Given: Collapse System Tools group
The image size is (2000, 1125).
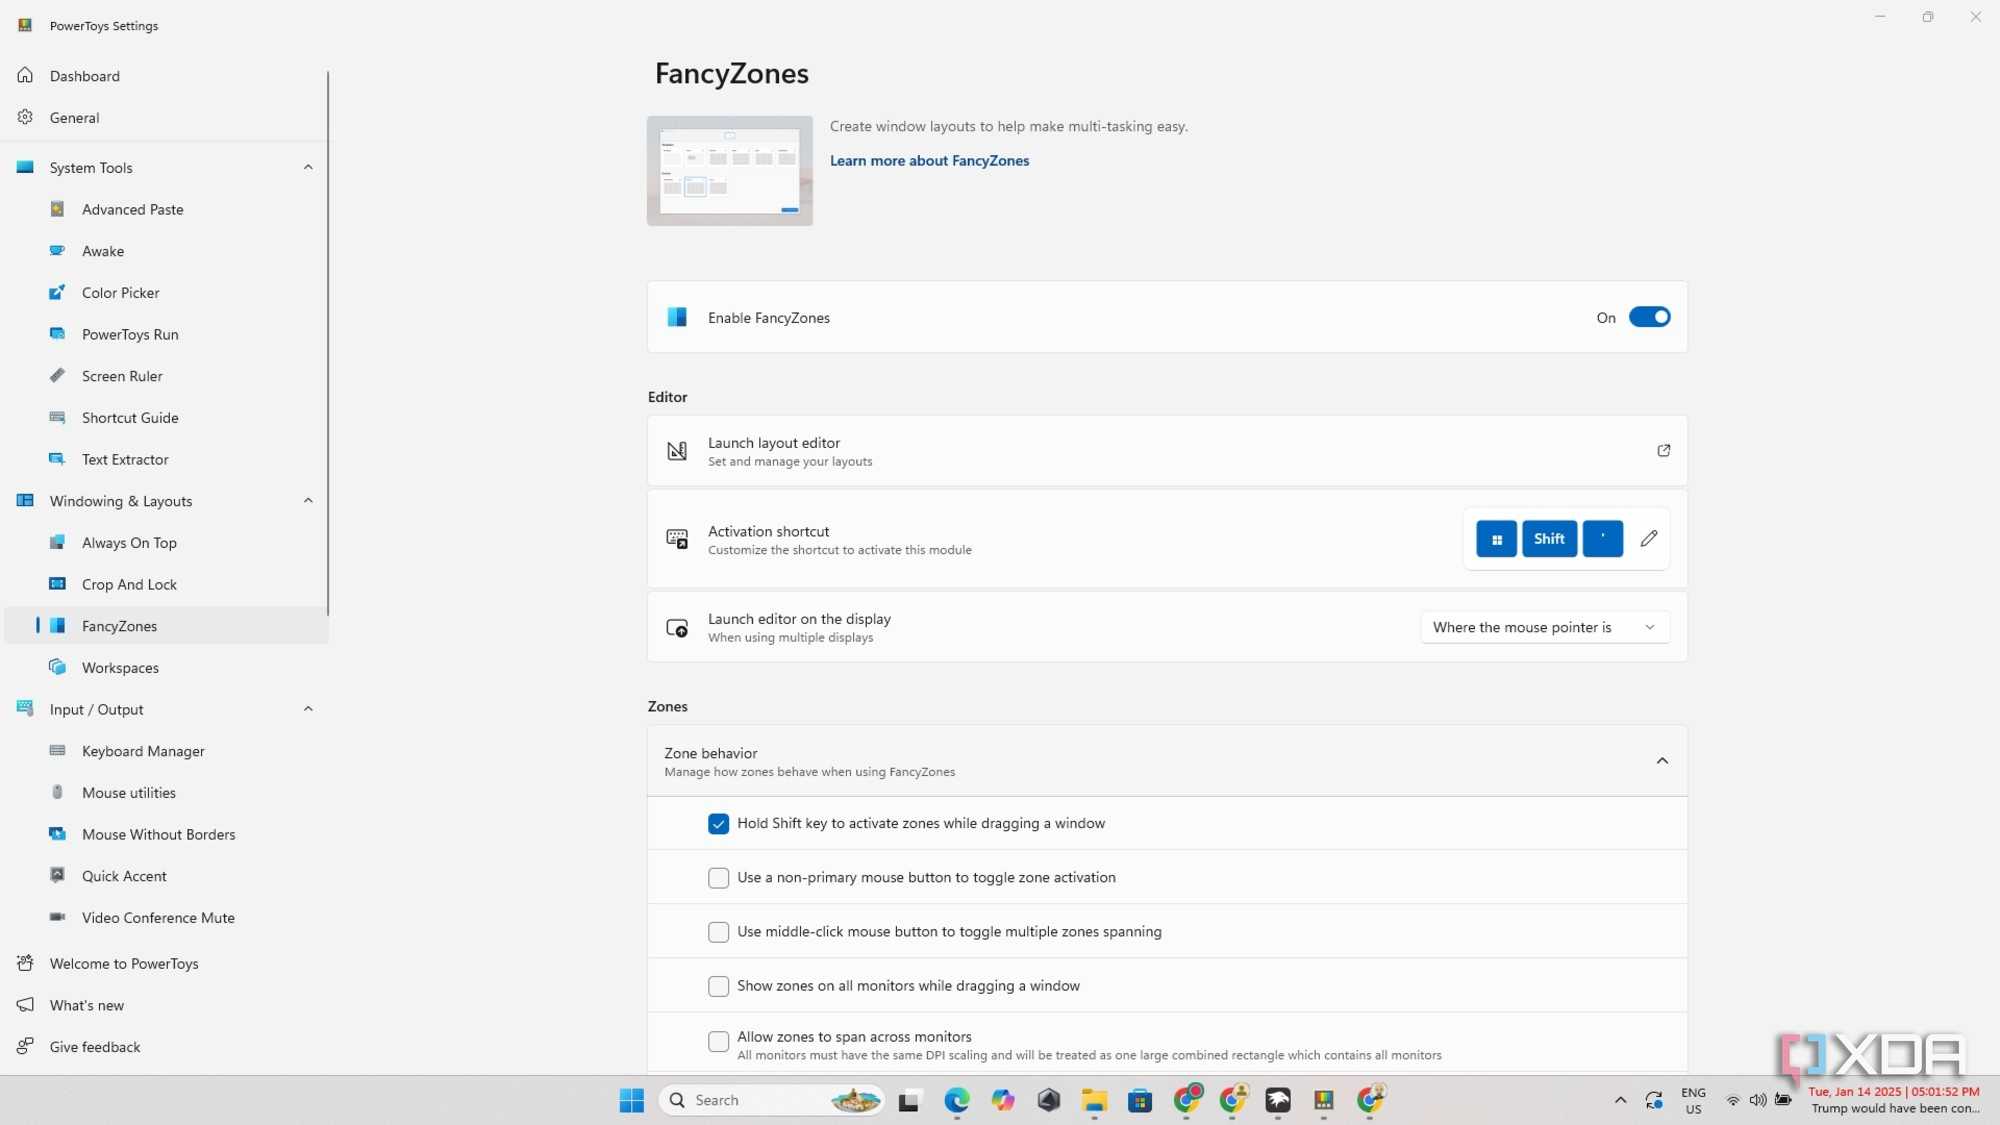Looking at the screenshot, I should pos(308,167).
